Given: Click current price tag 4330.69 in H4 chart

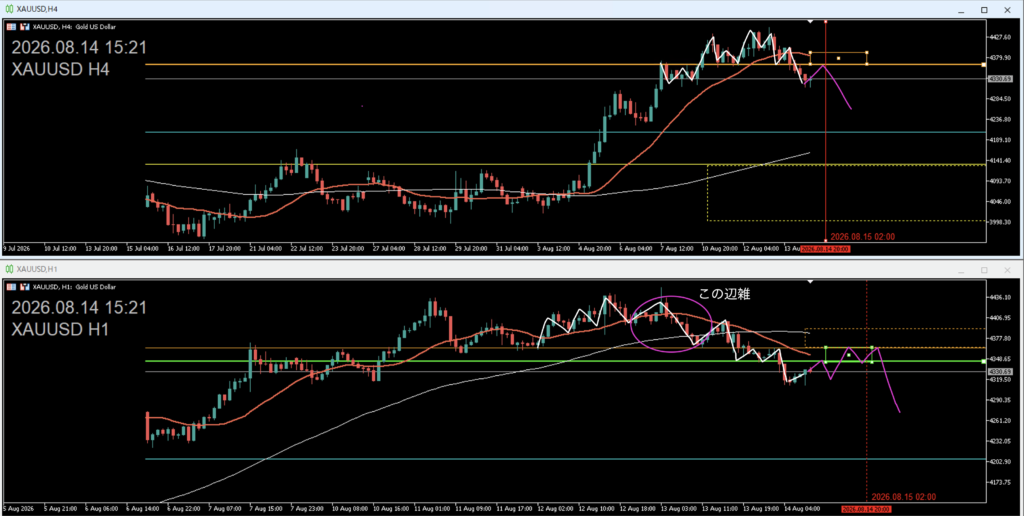Looking at the screenshot, I should pos(999,78).
